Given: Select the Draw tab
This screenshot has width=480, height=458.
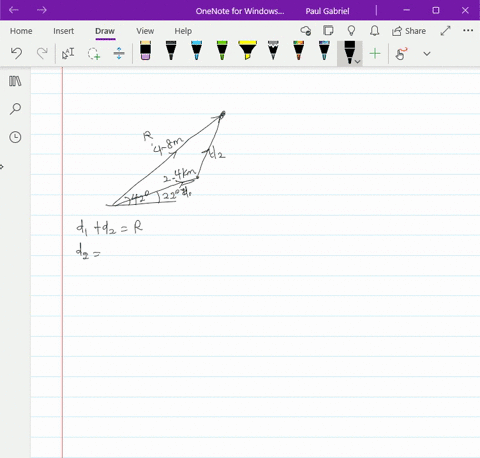Looking at the screenshot, I should (x=105, y=31).
